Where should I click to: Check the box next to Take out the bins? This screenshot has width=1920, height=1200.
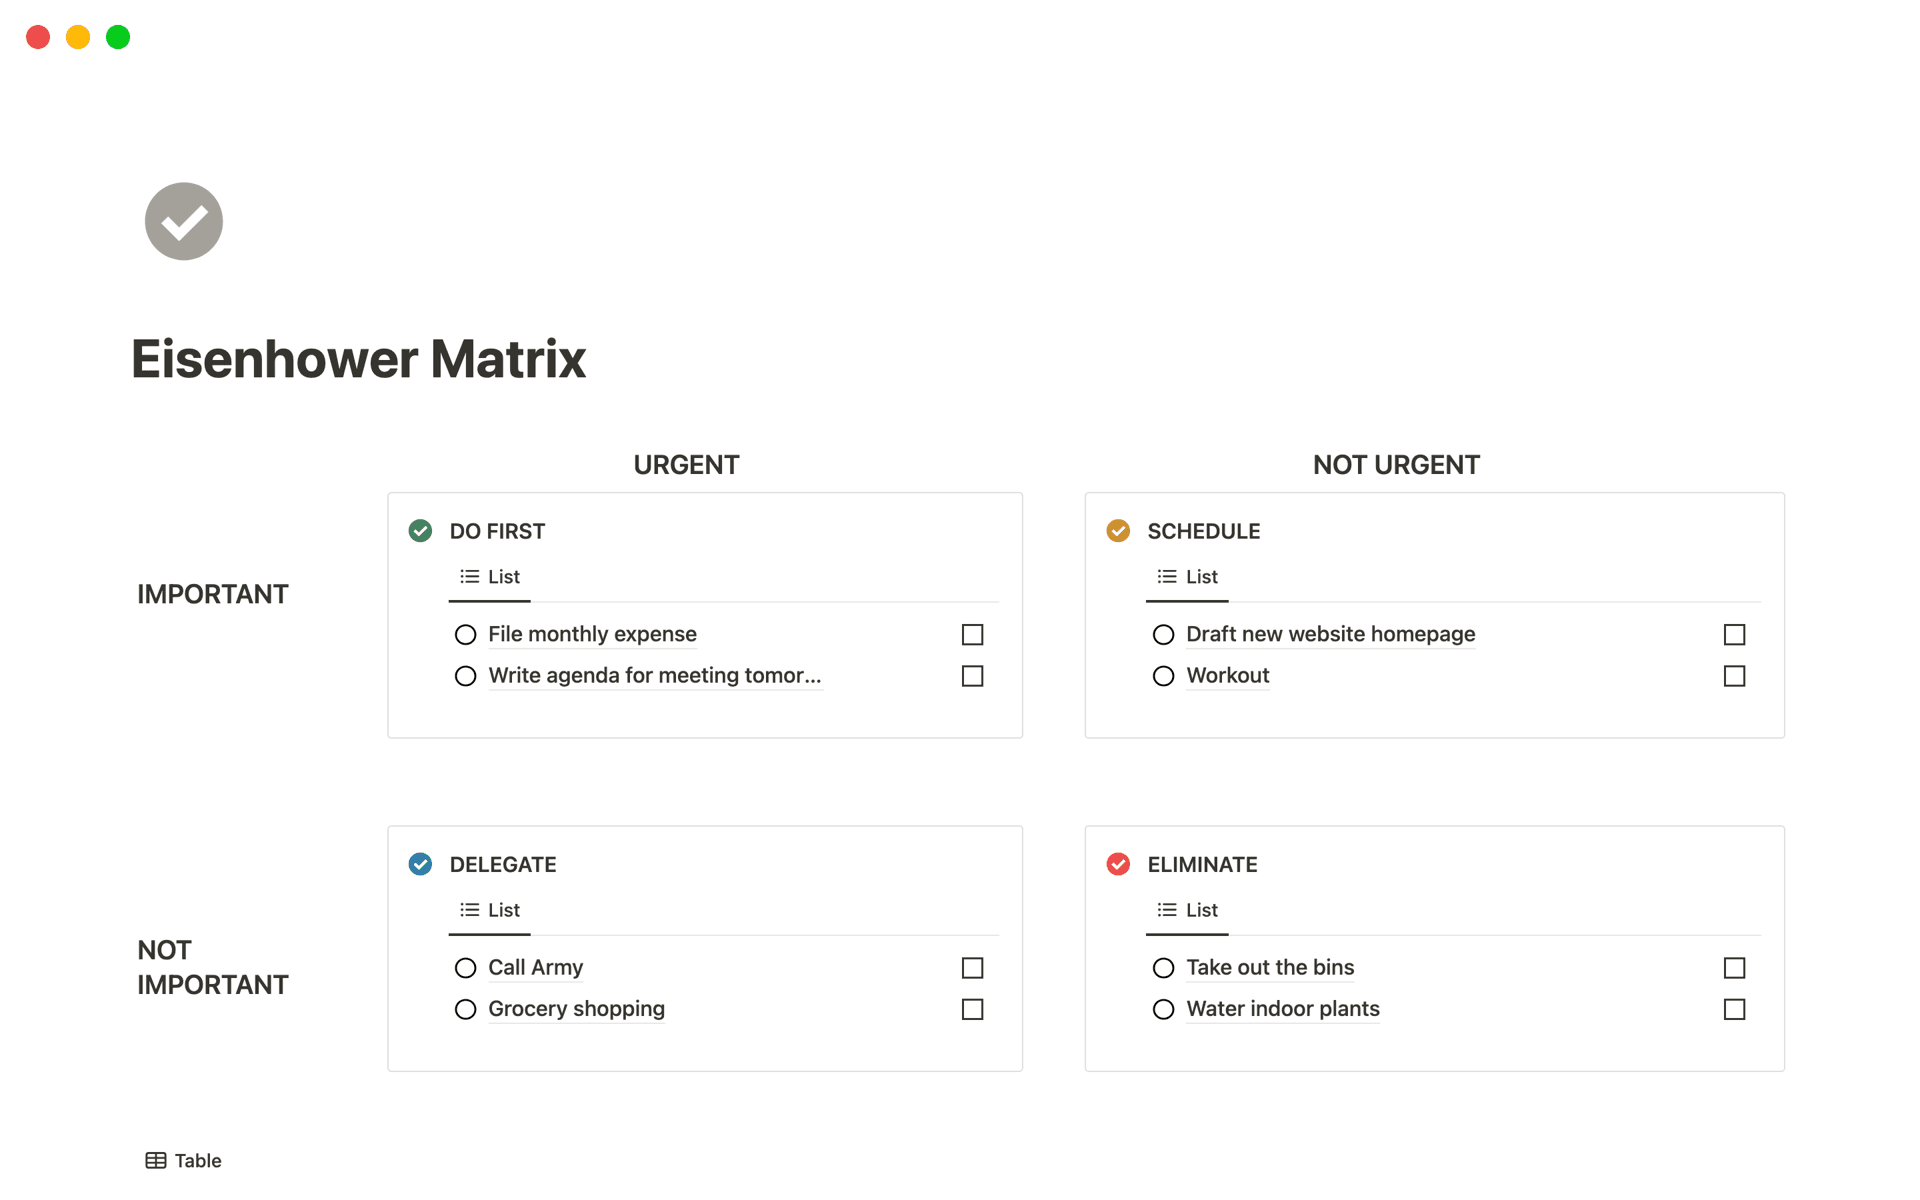pos(1735,968)
